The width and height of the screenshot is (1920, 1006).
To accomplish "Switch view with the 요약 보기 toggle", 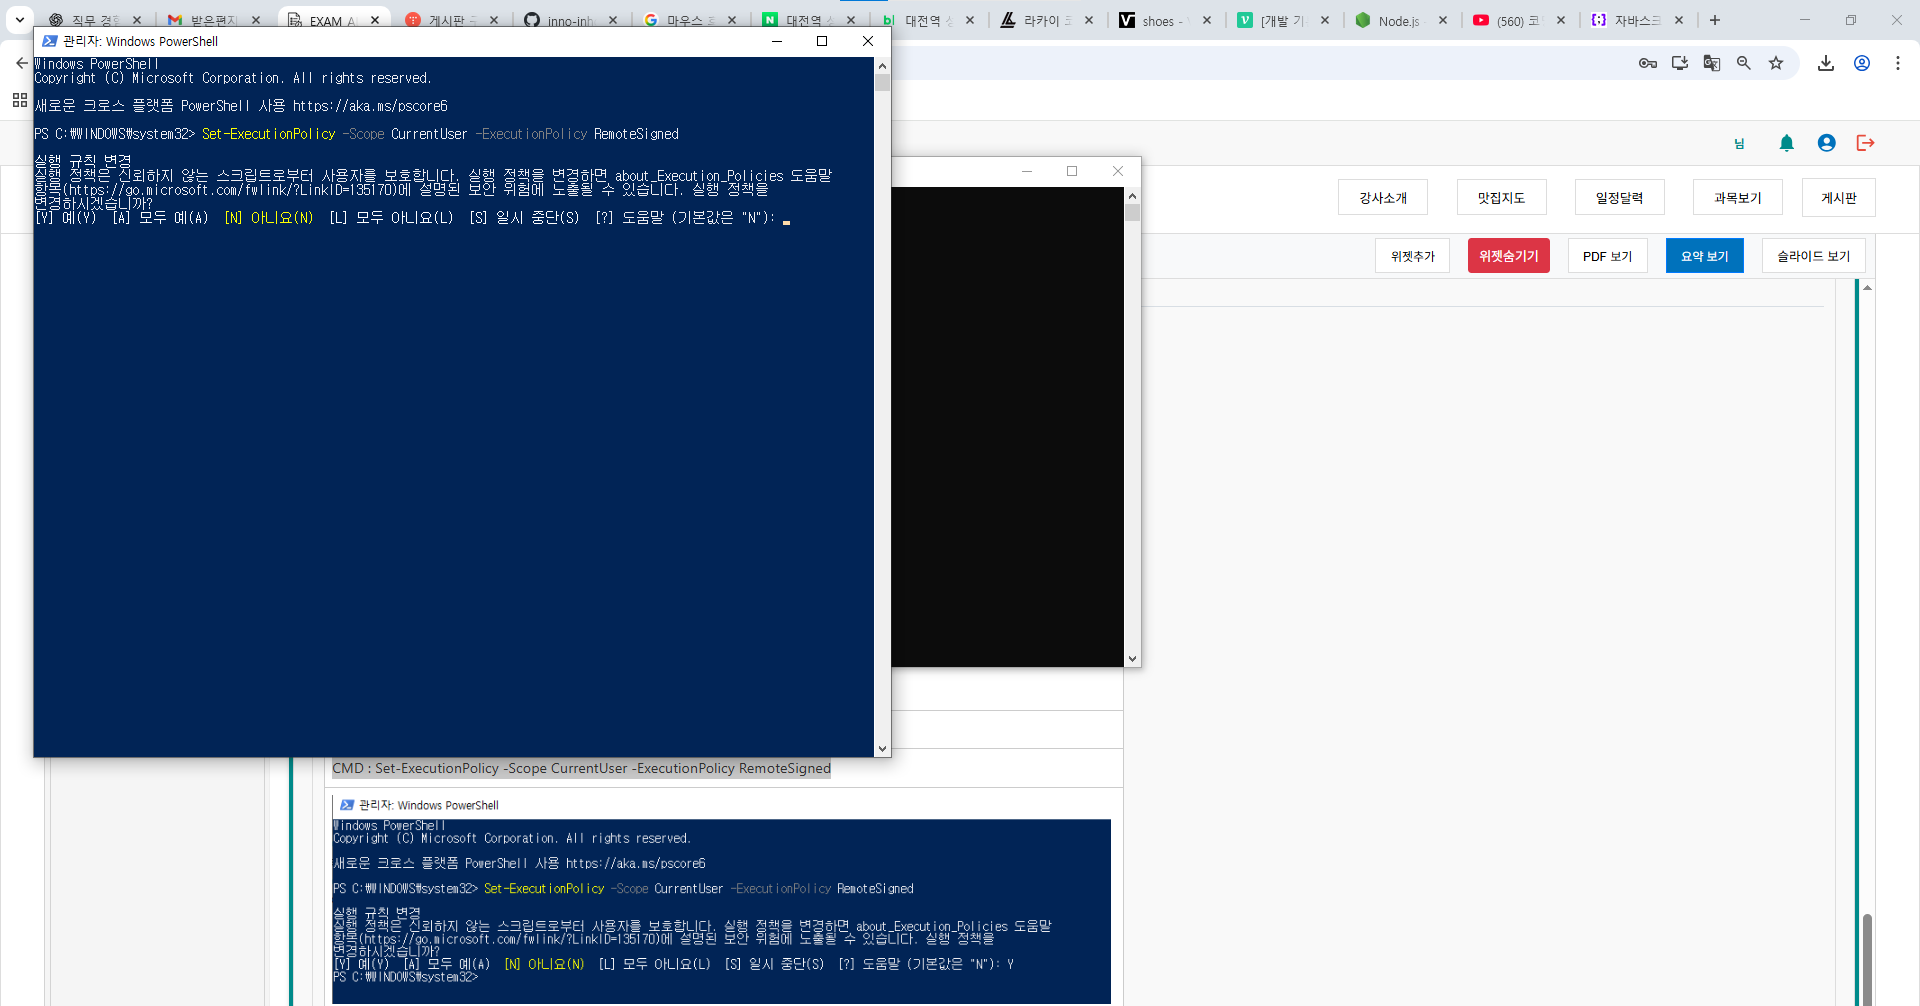I will 1704,255.
